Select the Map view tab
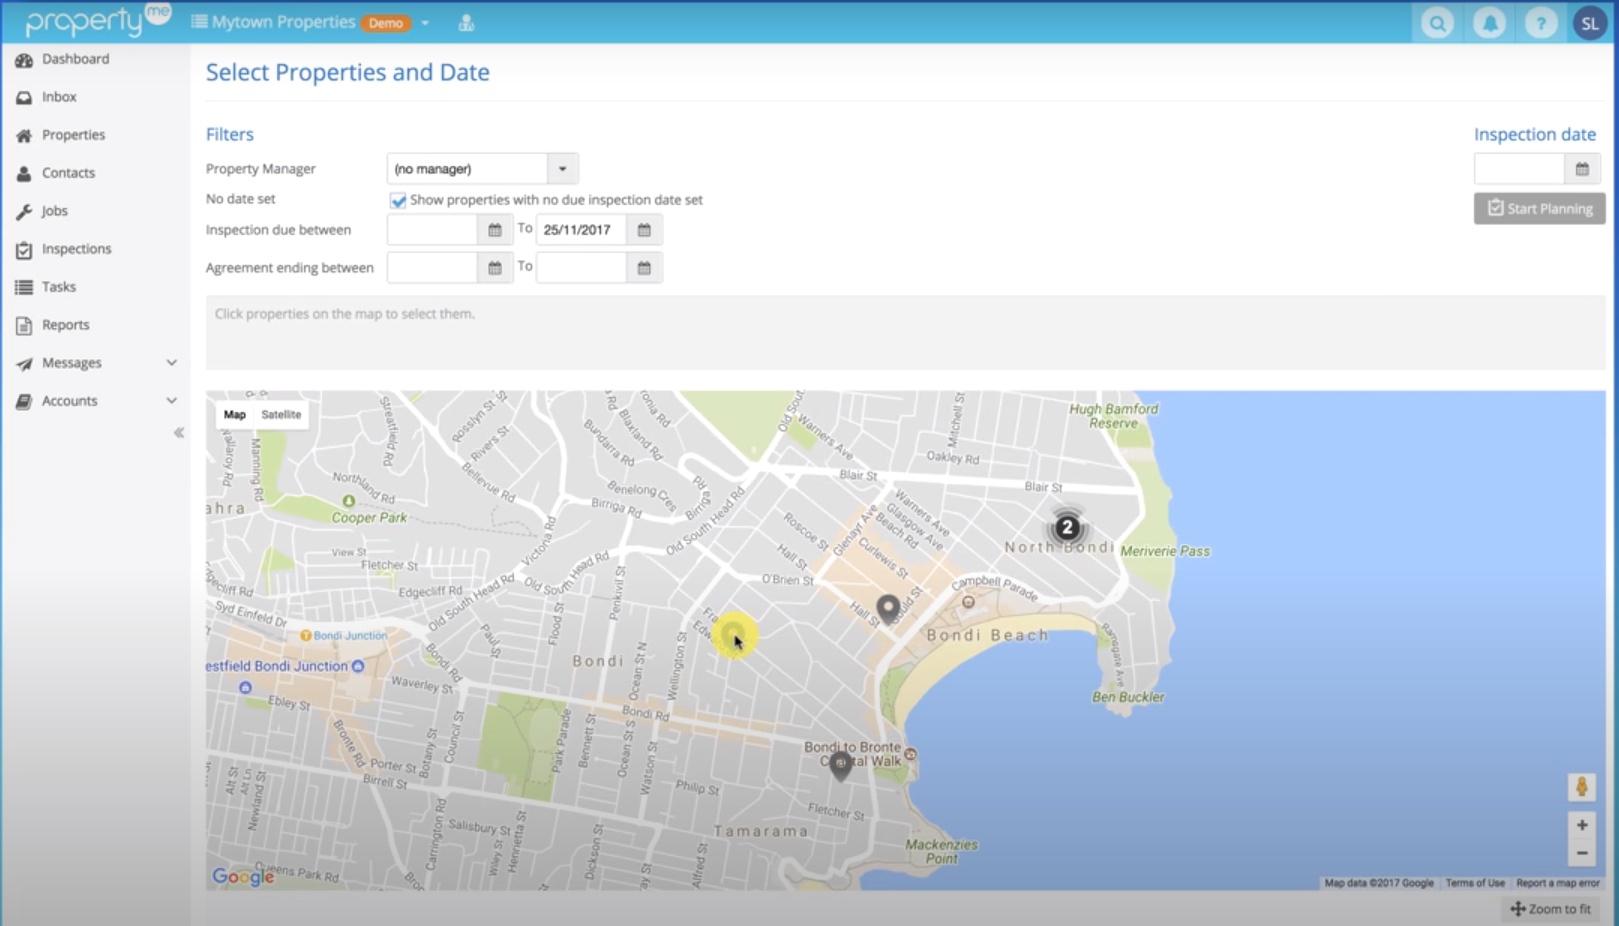The image size is (1619, 926). 234,414
